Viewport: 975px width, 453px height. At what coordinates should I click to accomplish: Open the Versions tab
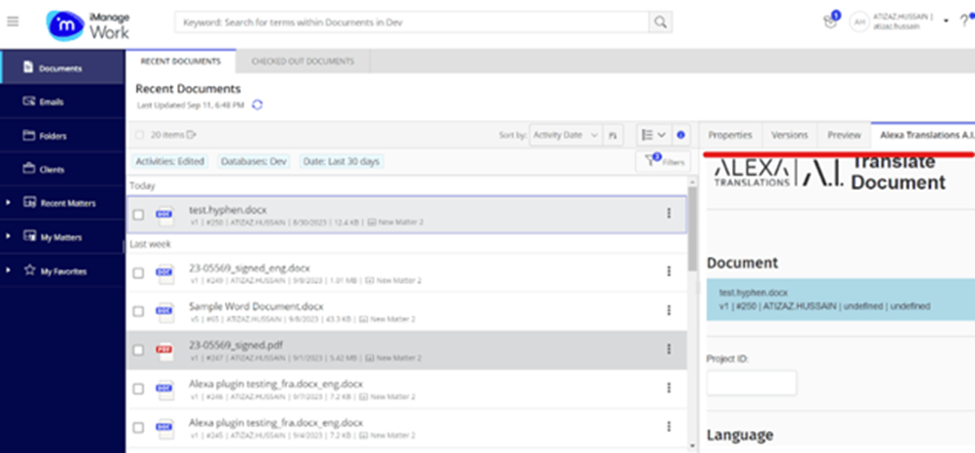[789, 135]
